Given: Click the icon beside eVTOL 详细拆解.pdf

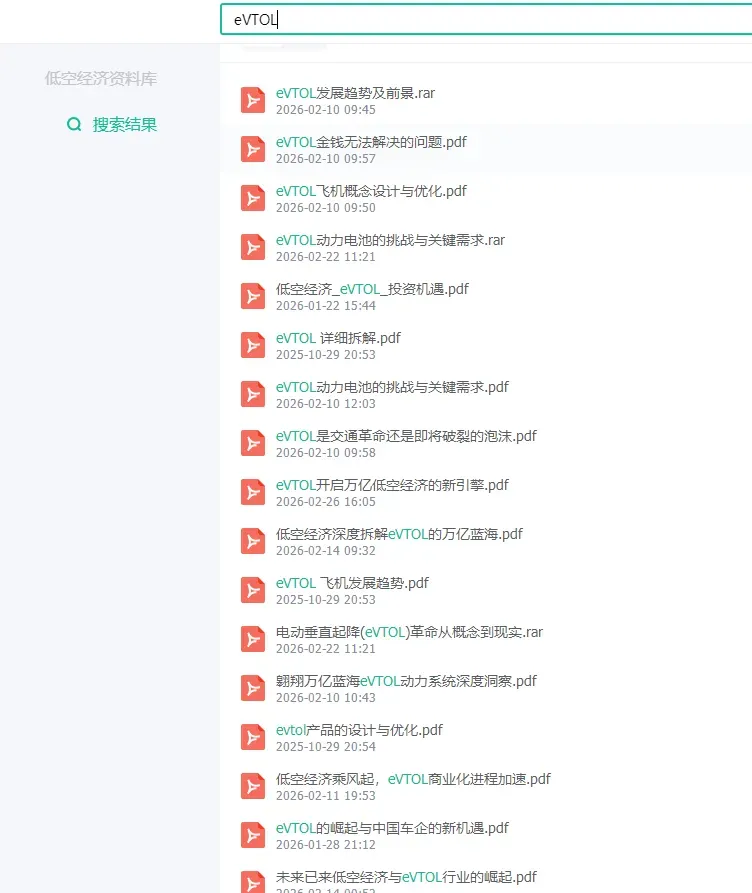Looking at the screenshot, I should 252,345.
